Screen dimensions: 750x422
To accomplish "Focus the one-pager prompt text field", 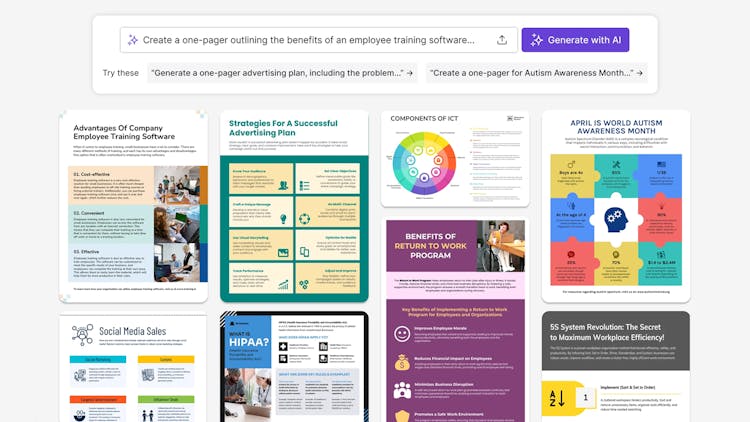I will pyautogui.click(x=308, y=40).
